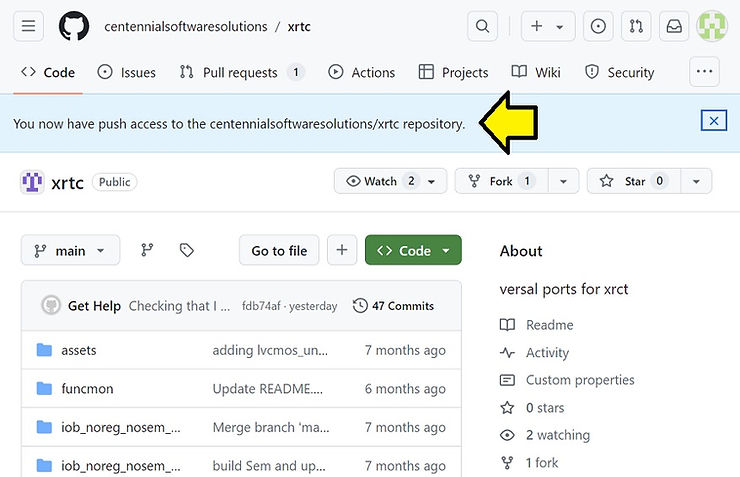Dismiss the push access banner
The height and width of the screenshot is (477, 740).
713,121
